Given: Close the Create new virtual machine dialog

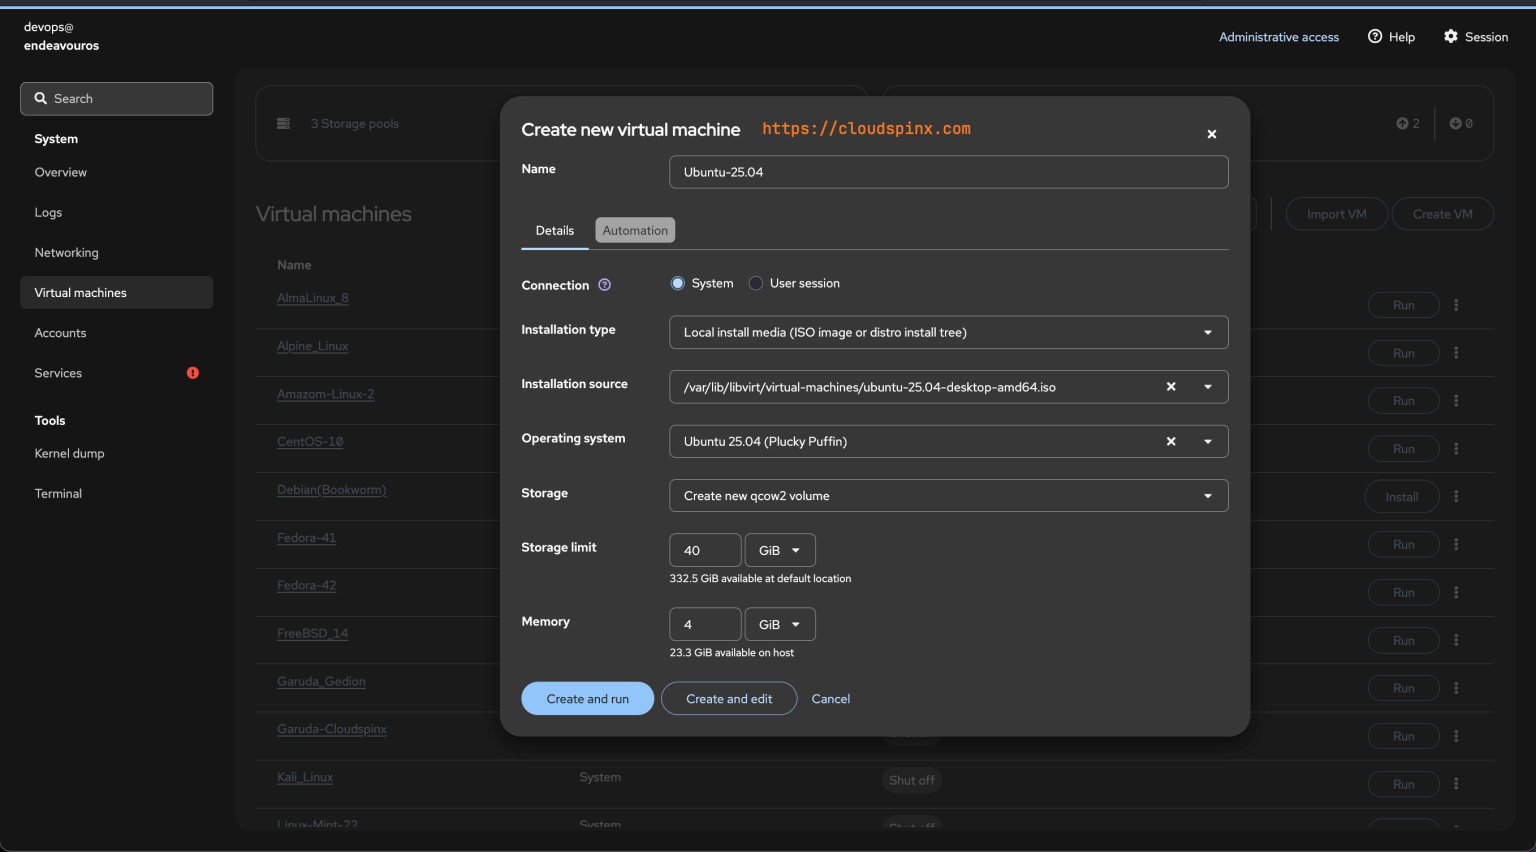Looking at the screenshot, I should (1211, 134).
